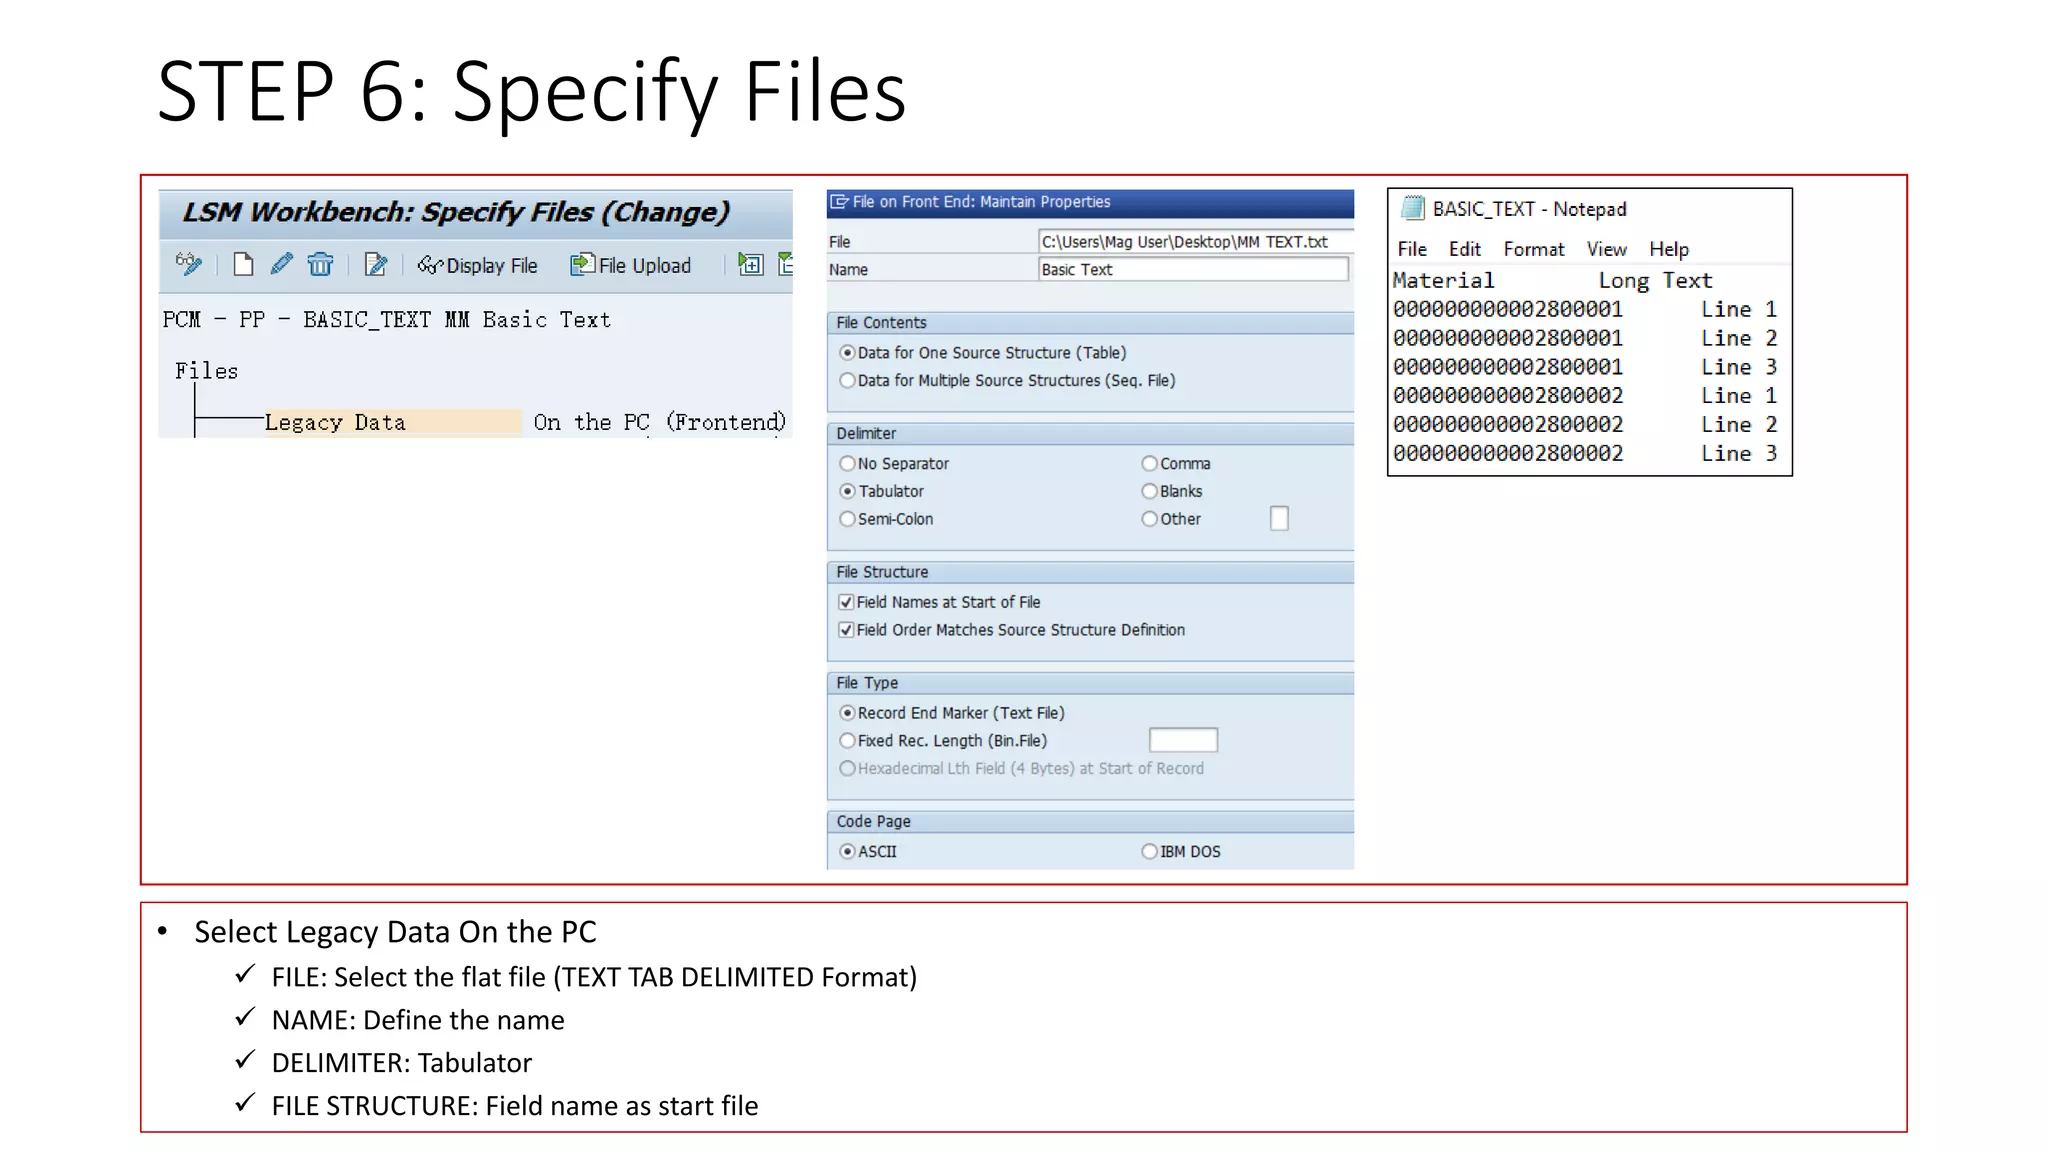
Task: Click the Display File toolbar button
Action: click(478, 265)
